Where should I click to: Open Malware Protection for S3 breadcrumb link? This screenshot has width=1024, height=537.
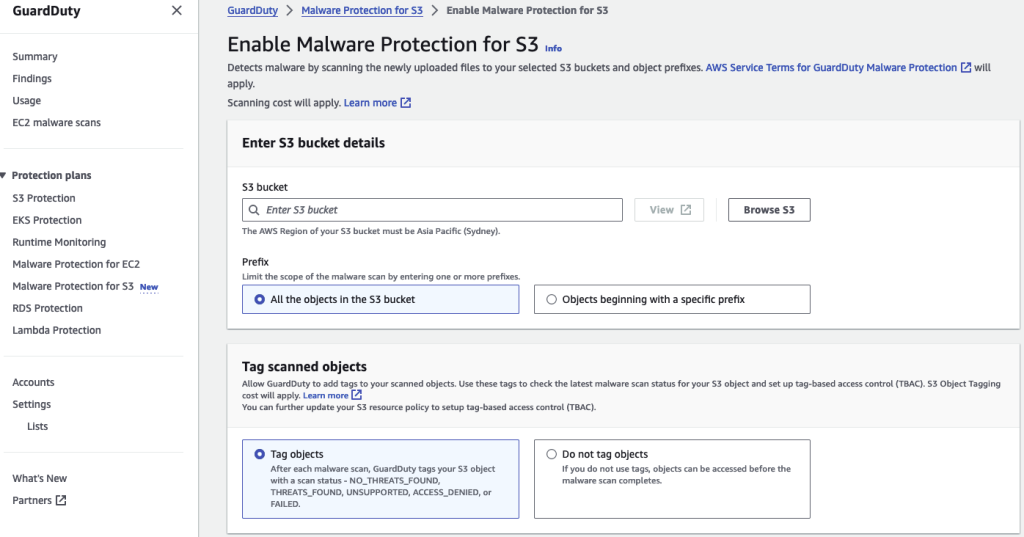pyautogui.click(x=362, y=10)
